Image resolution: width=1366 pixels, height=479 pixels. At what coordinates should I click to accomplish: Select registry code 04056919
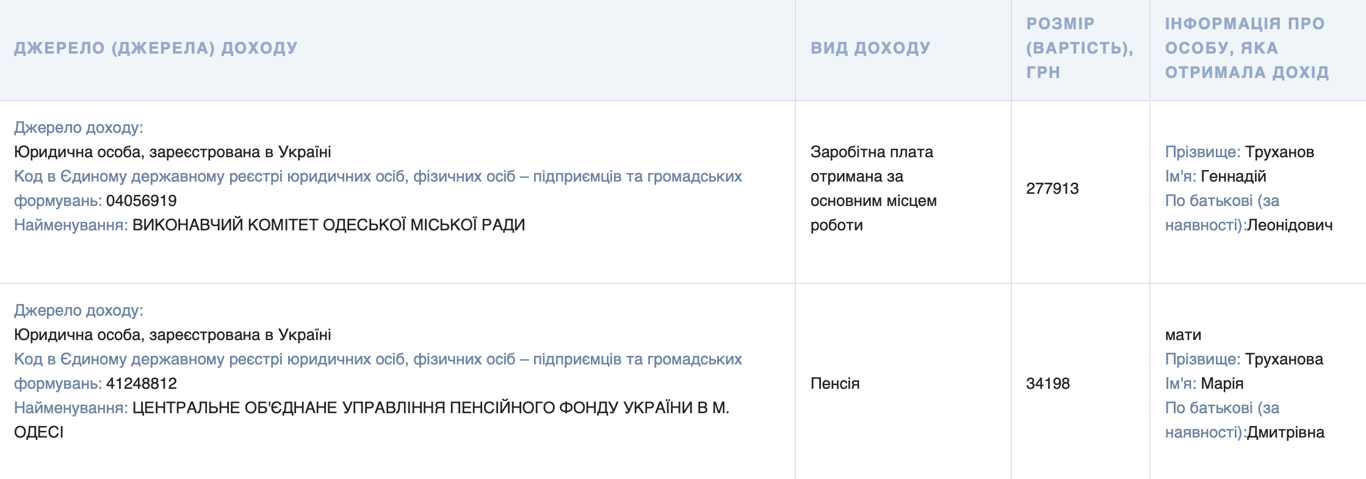pos(141,201)
